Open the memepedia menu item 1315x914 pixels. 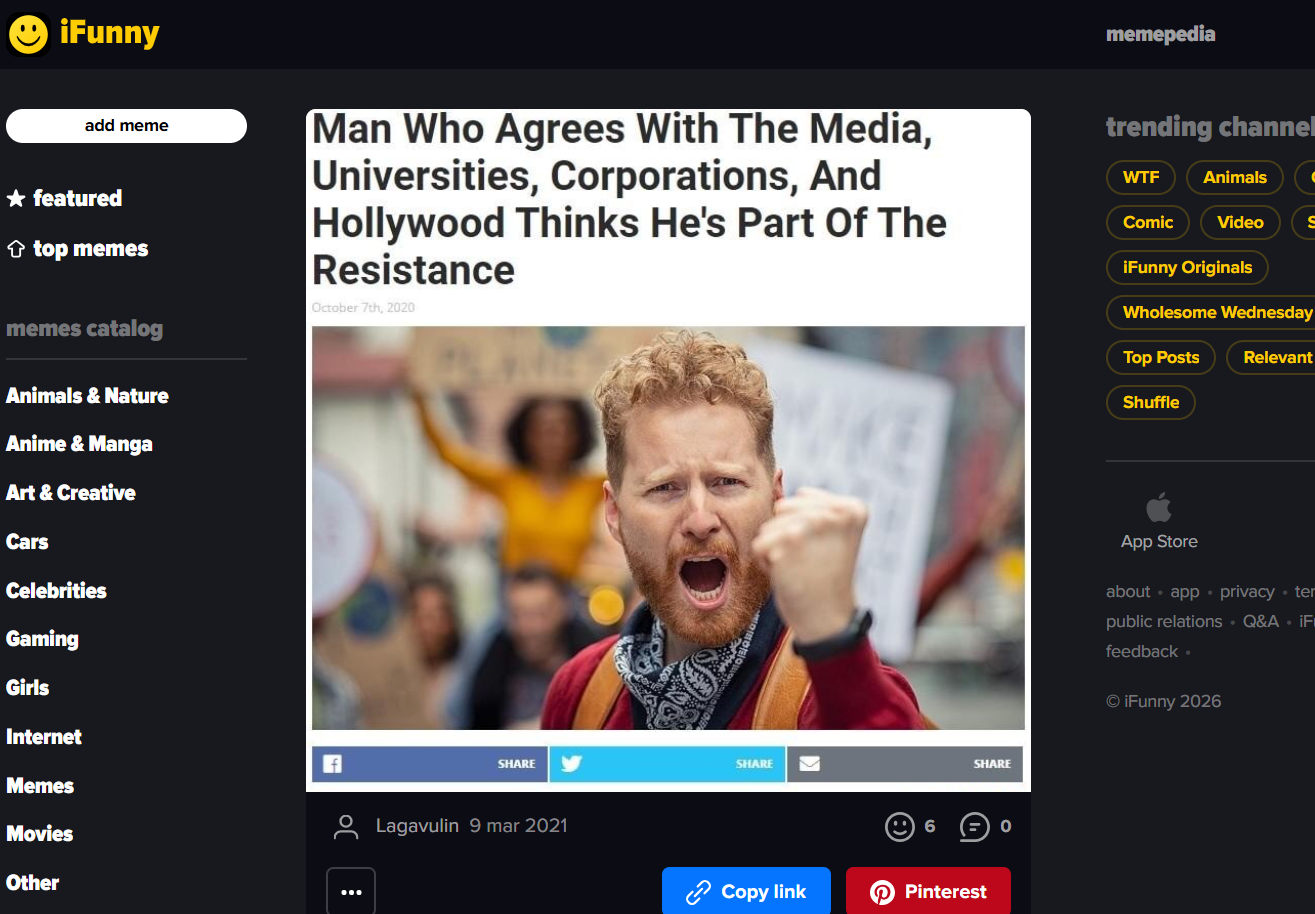(1161, 34)
